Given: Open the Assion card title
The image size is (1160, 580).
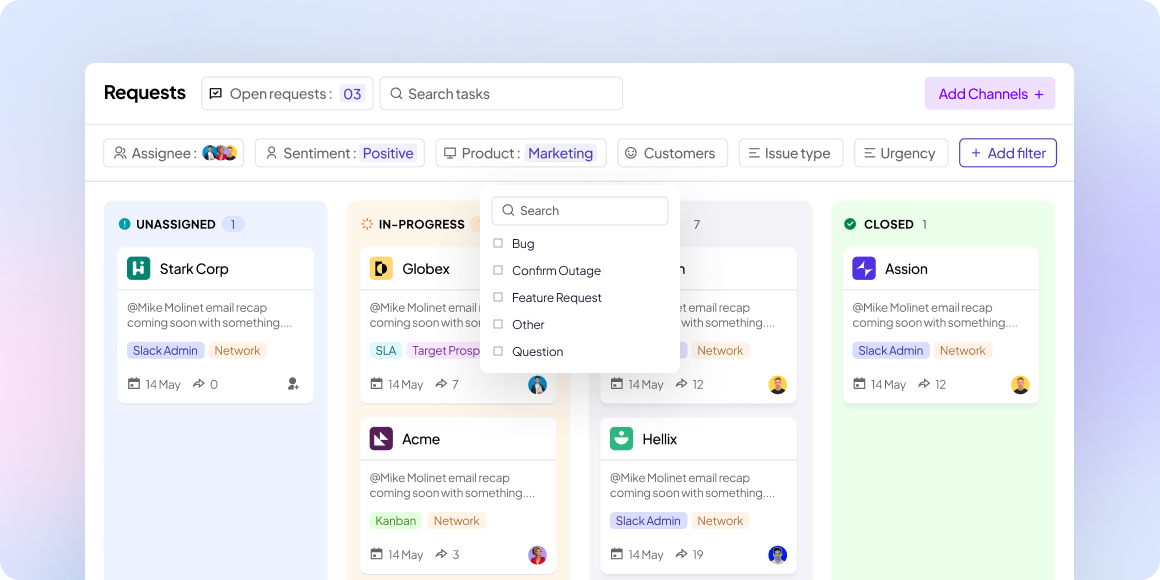Looking at the screenshot, I should tap(906, 269).
